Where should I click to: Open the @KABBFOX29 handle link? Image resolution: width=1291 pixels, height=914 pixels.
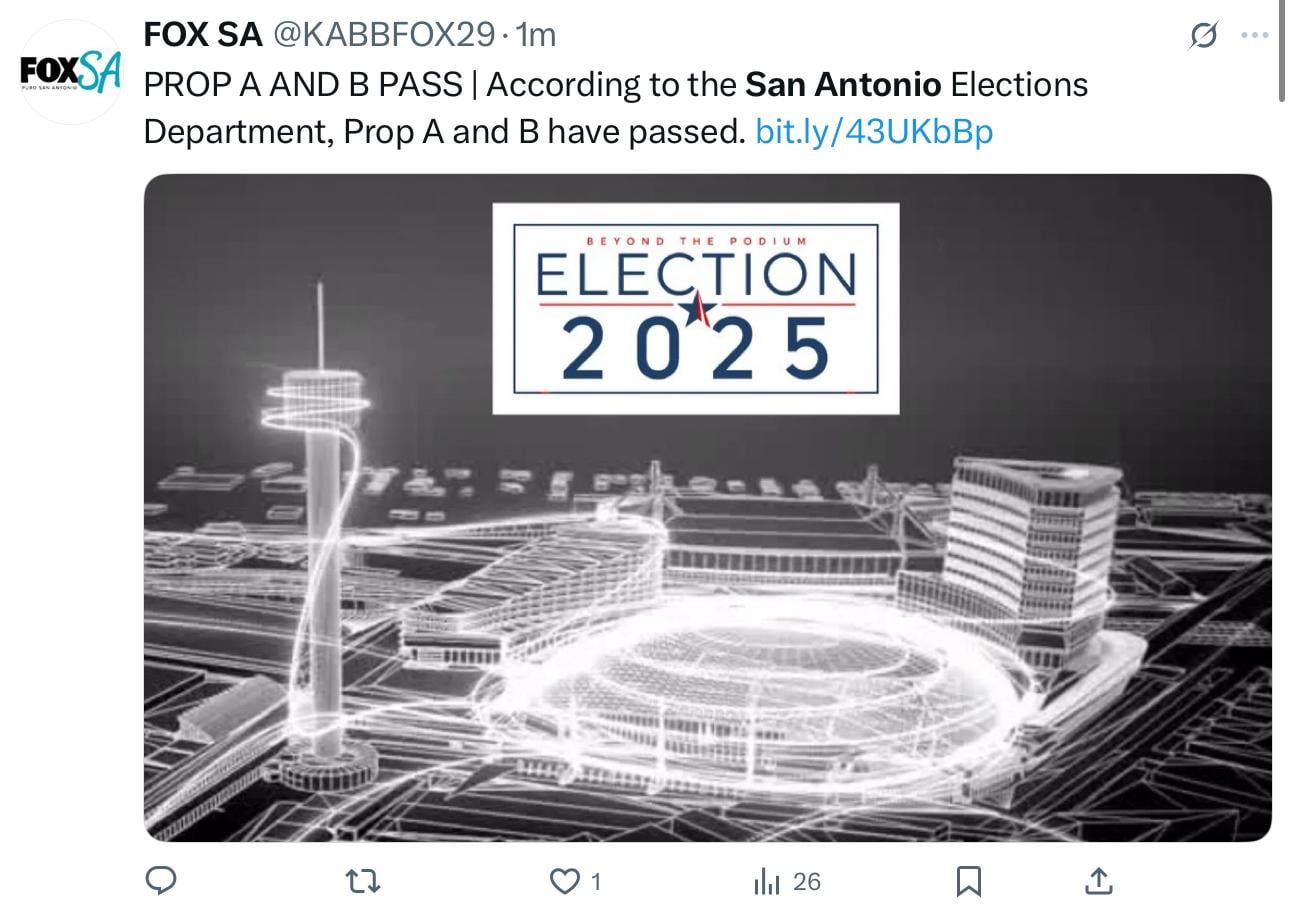coord(384,35)
